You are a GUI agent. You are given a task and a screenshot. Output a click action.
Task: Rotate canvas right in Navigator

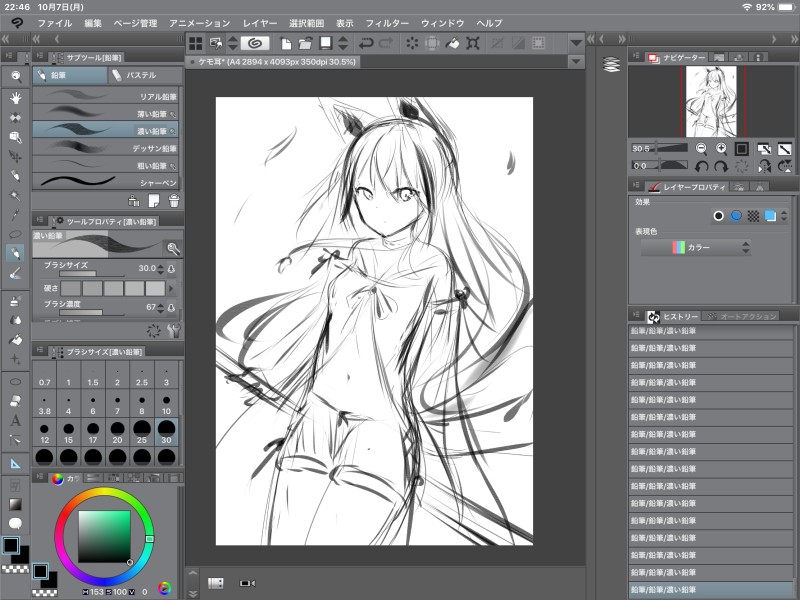[x=721, y=166]
